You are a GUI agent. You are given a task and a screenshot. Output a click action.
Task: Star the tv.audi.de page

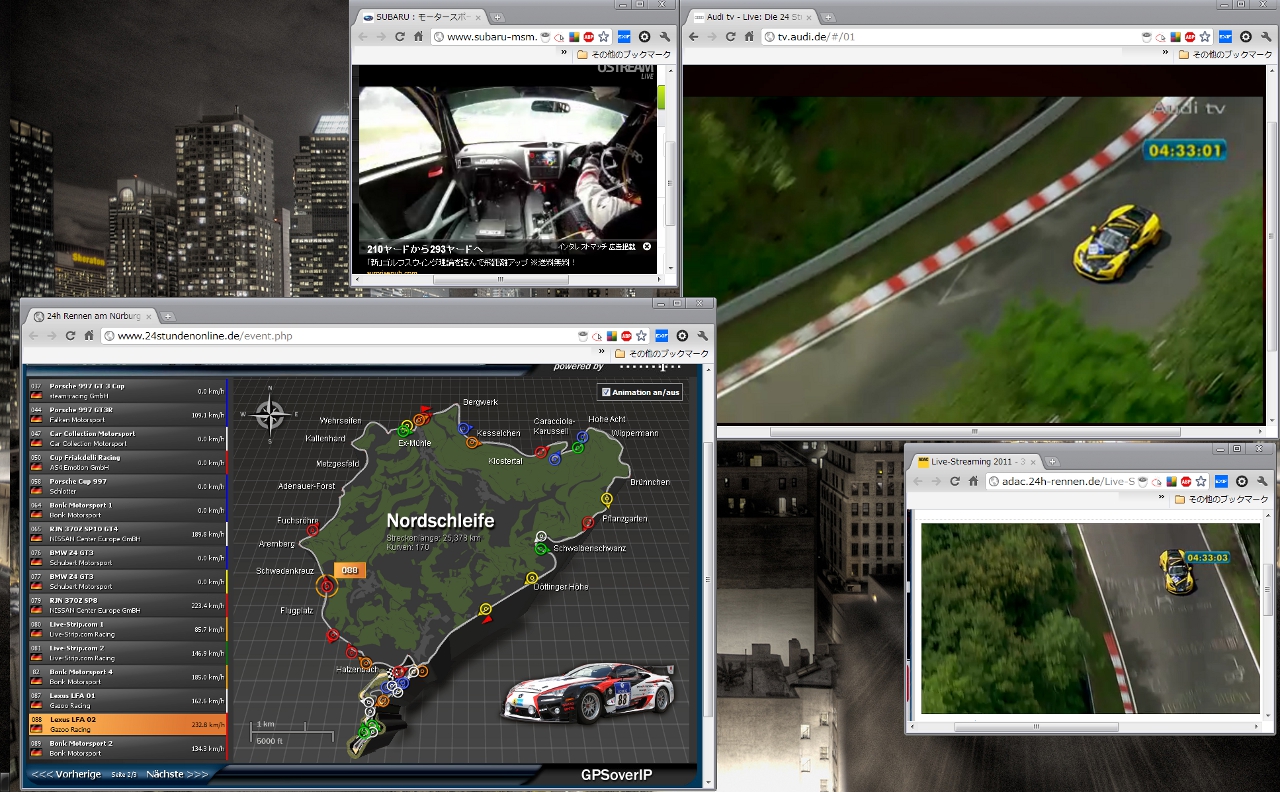pyautogui.click(x=1206, y=36)
